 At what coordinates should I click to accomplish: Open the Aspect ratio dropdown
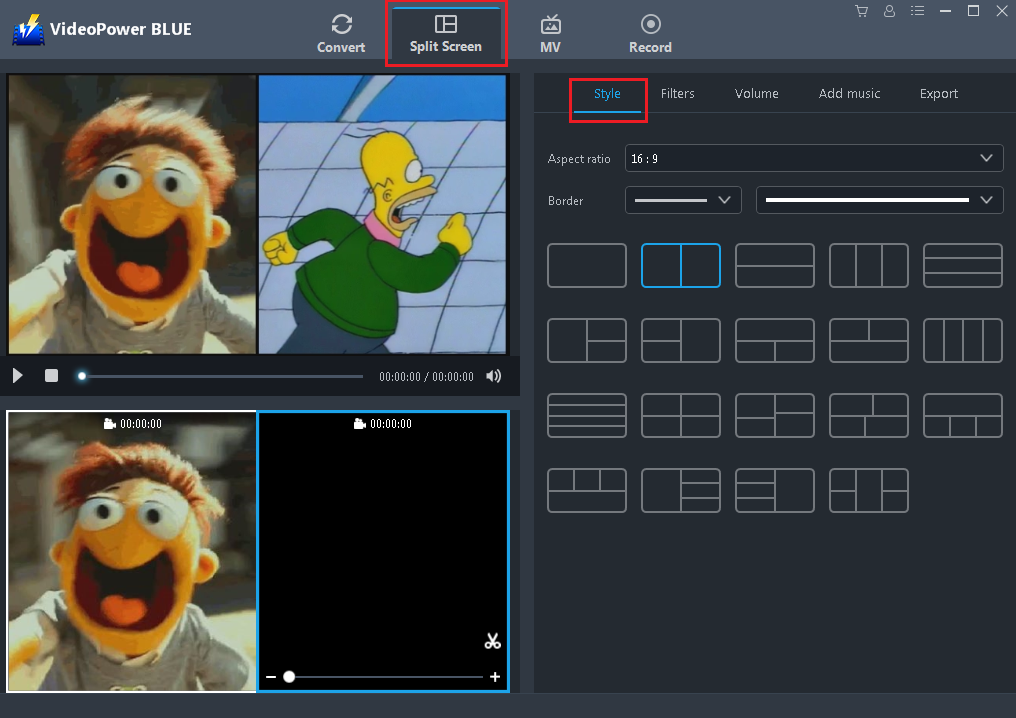point(813,158)
